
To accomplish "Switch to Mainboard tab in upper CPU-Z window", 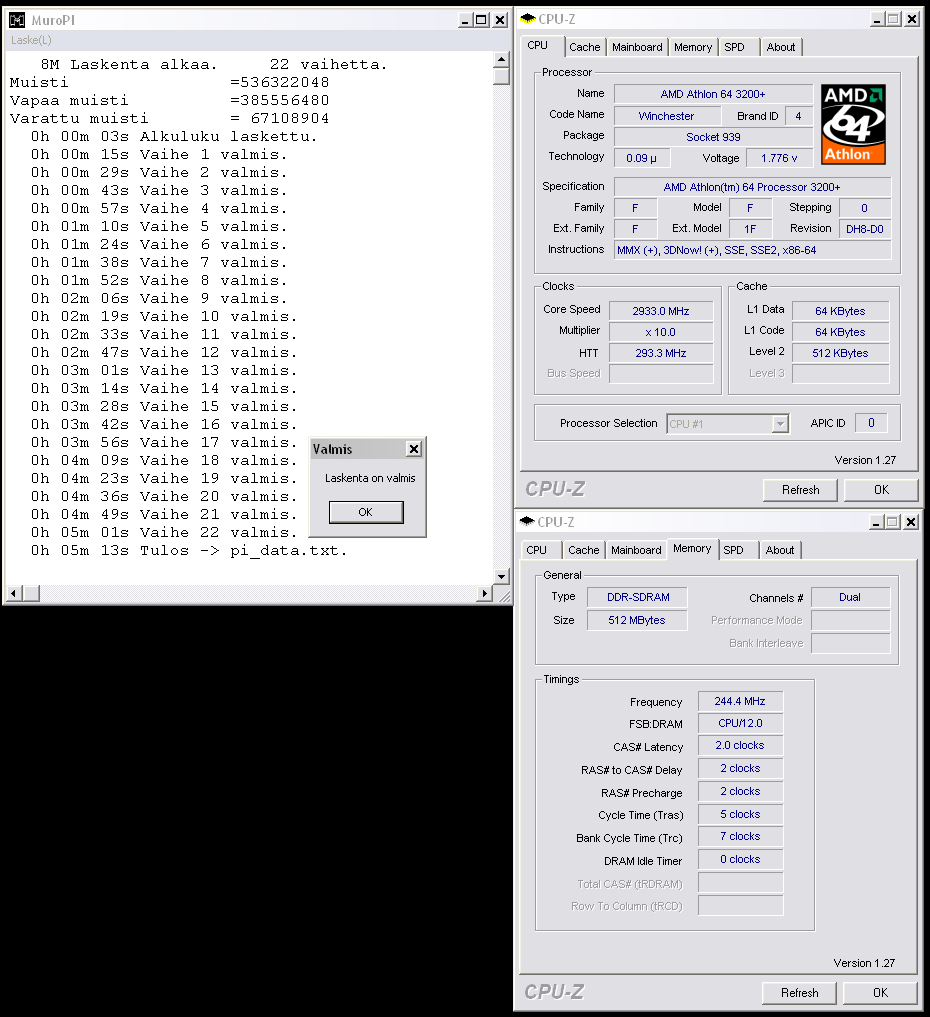I will point(638,47).
